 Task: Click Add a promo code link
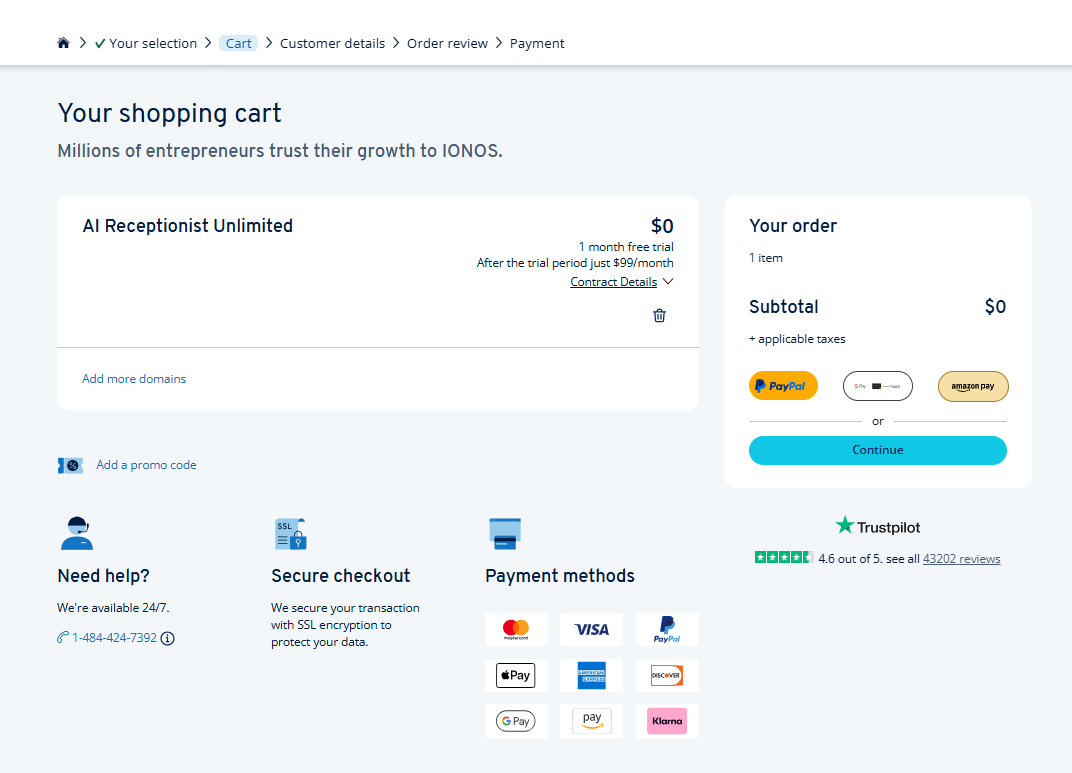[146, 465]
